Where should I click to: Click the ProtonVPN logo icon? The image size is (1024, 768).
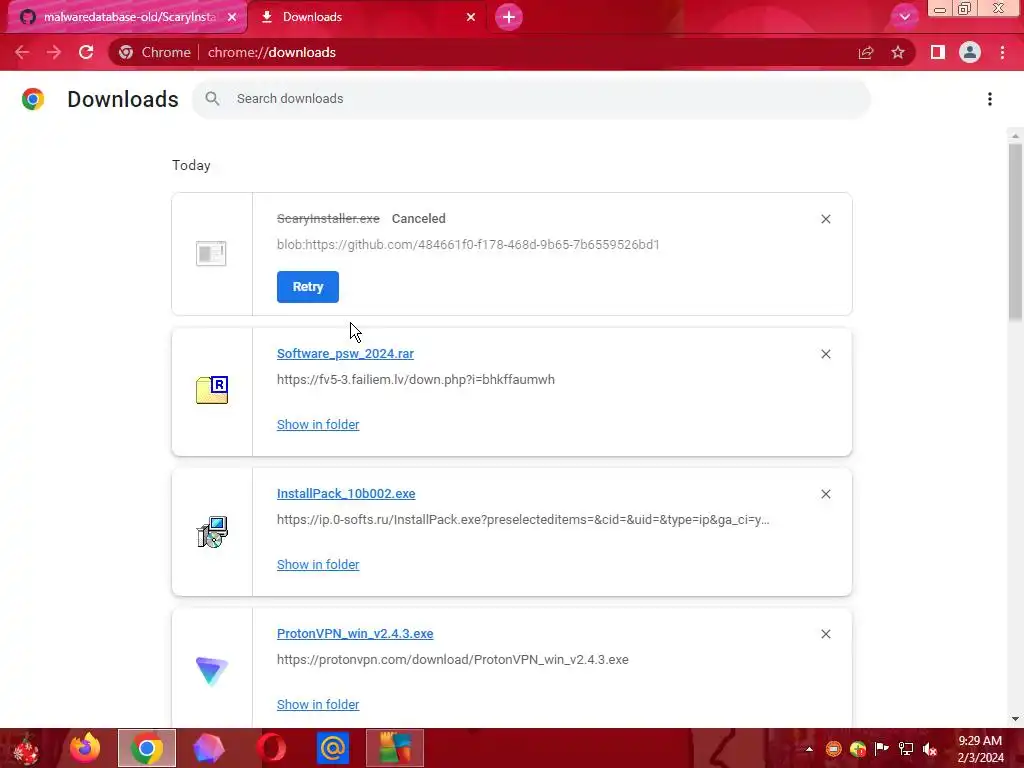coord(212,671)
